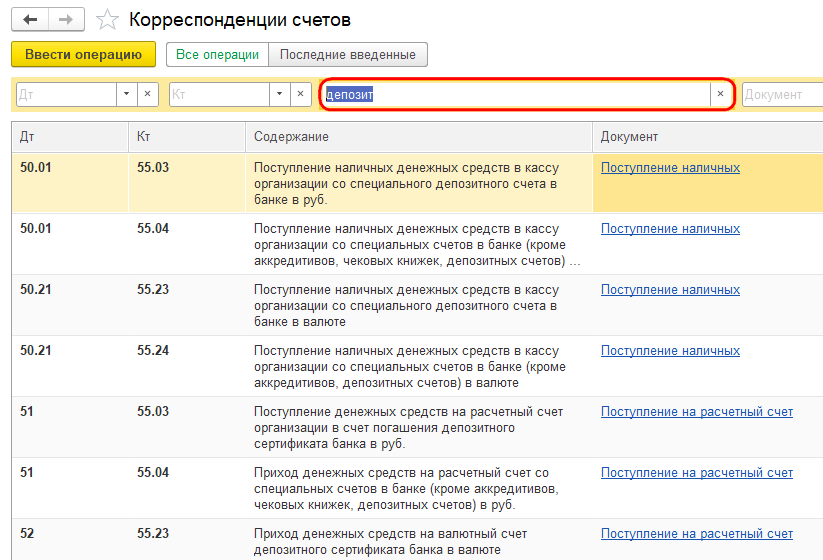The image size is (823, 560).
Task: Add page to favorites with star icon
Action: [107, 20]
